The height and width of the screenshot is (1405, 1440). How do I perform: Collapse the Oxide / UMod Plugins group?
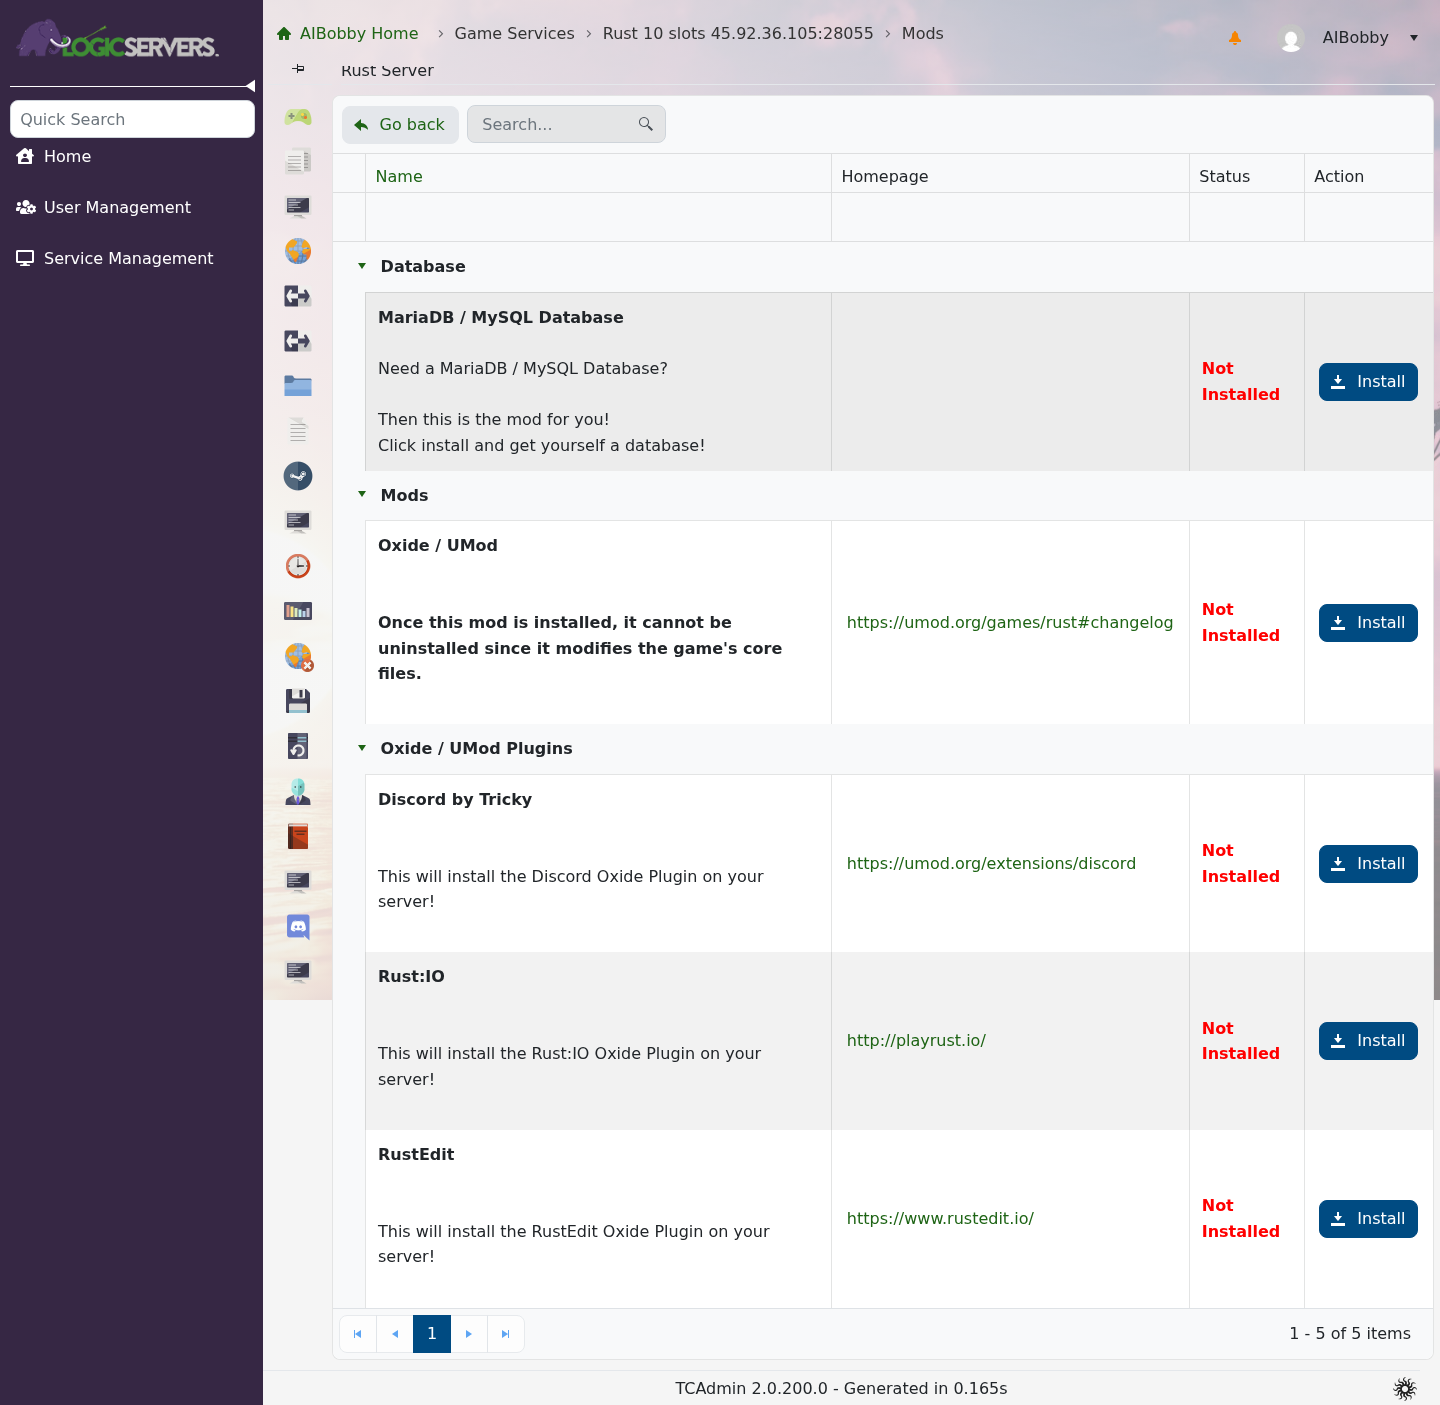[x=362, y=748]
